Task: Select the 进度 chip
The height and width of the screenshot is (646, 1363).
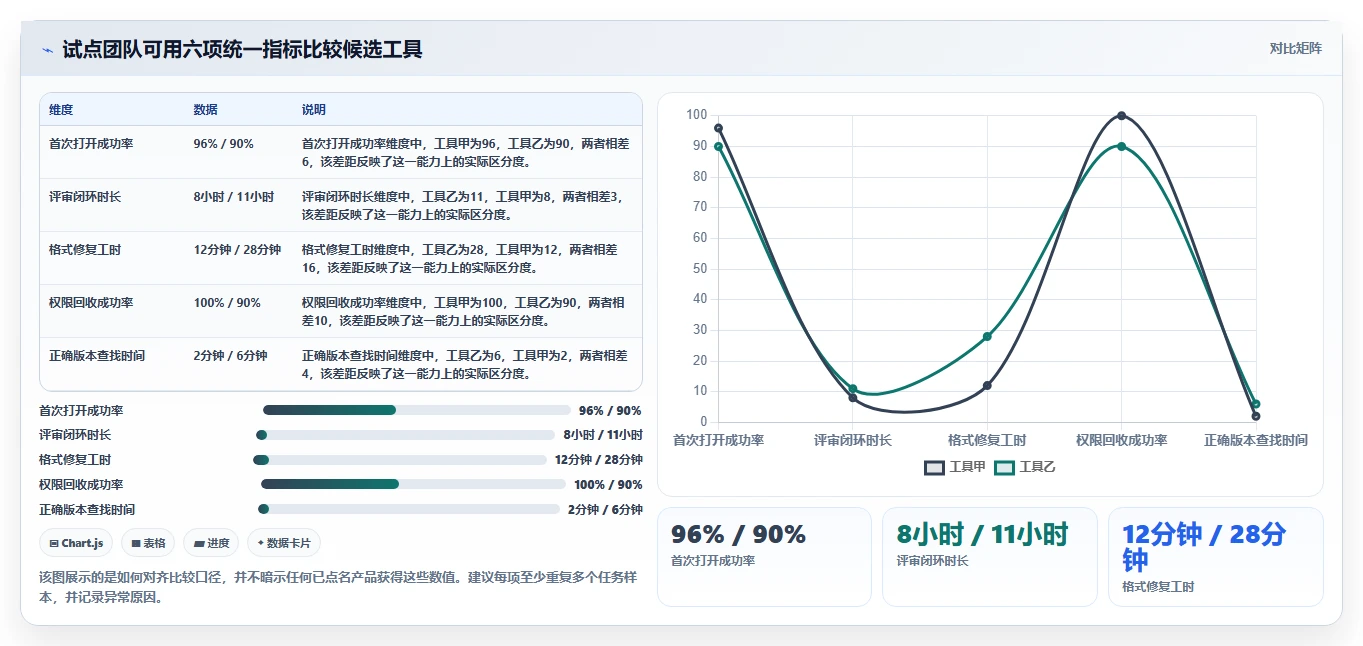Action: coord(211,543)
